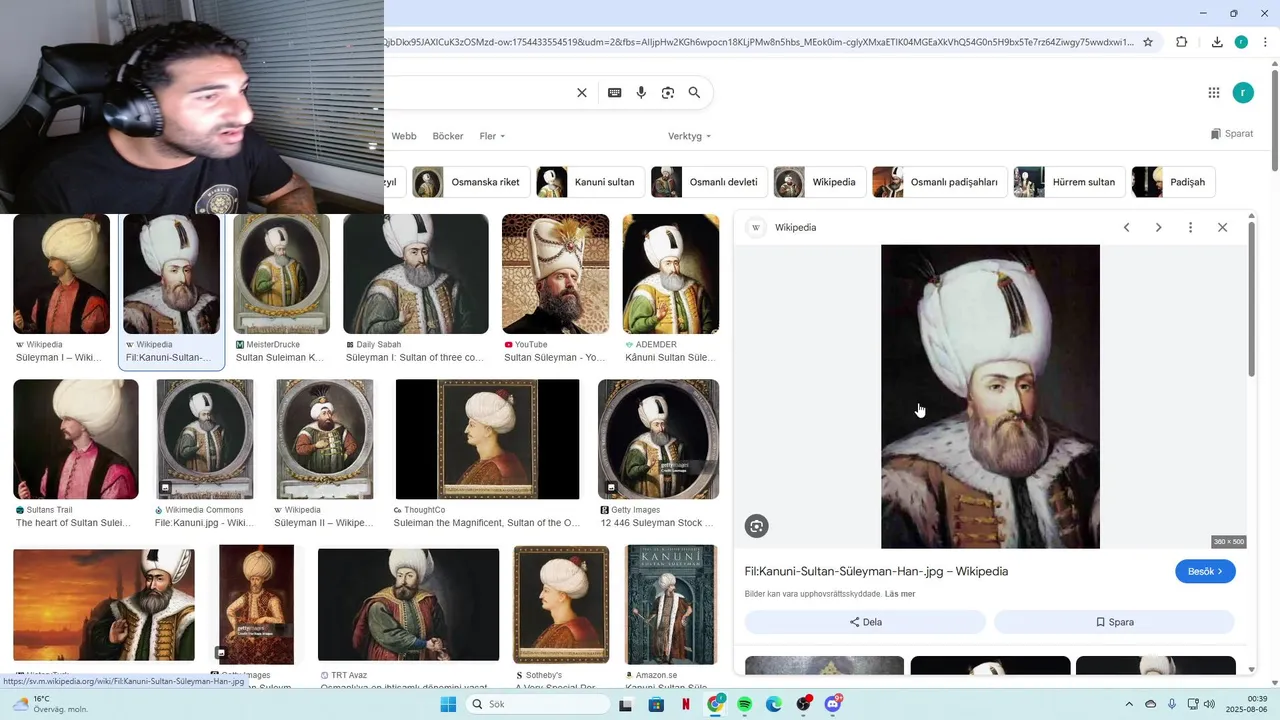This screenshot has height=720, width=1280.
Task: Open the Chrome profile avatar in the toolbar
Action: 1241,42
